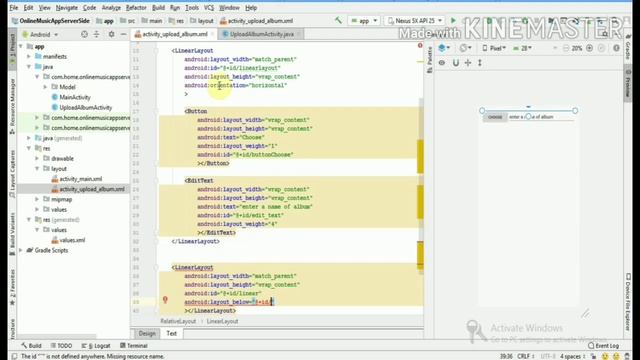This screenshot has height=360, width=640.
Task: Zoom out the layout preview
Action: pos(565,48)
